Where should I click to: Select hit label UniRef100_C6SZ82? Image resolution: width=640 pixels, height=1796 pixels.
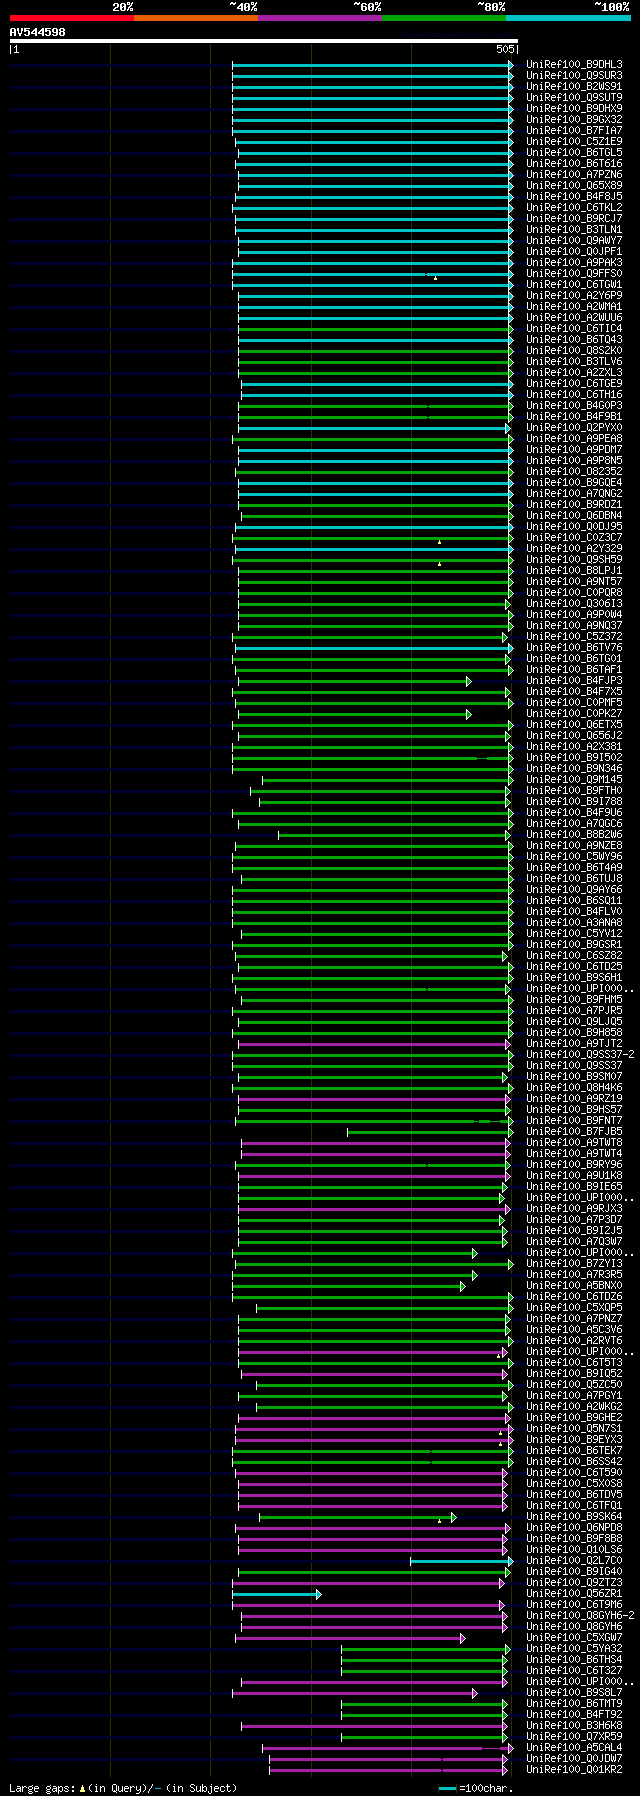pyautogui.click(x=574, y=956)
